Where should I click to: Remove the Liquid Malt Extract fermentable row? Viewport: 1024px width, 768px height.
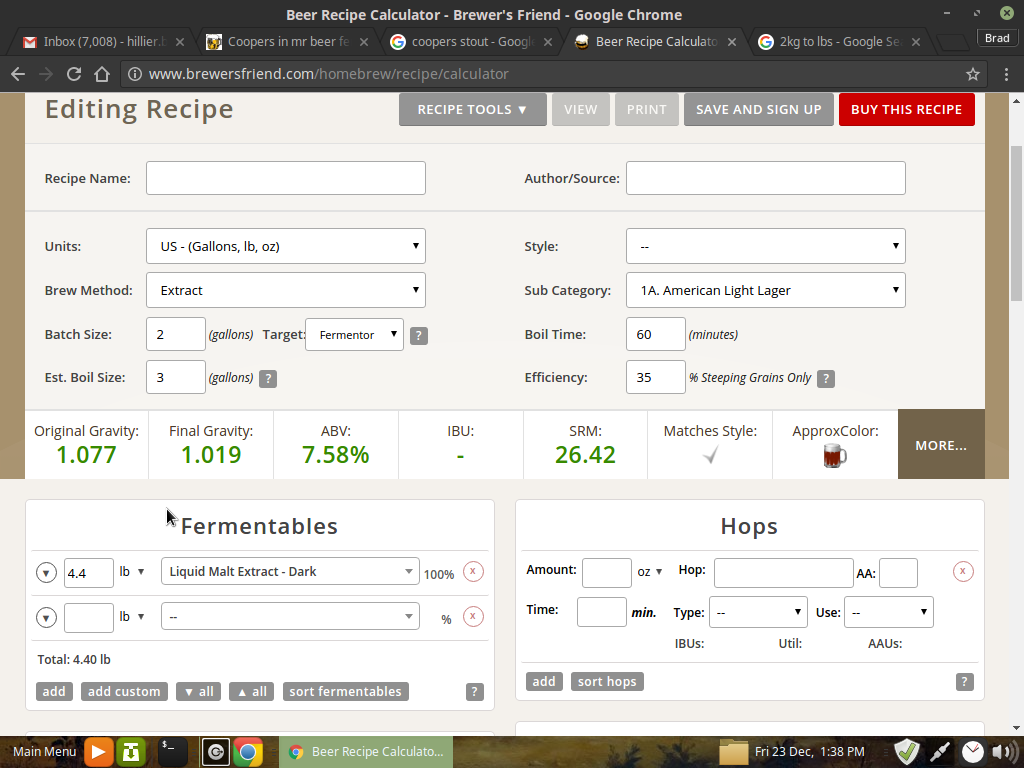pos(473,571)
